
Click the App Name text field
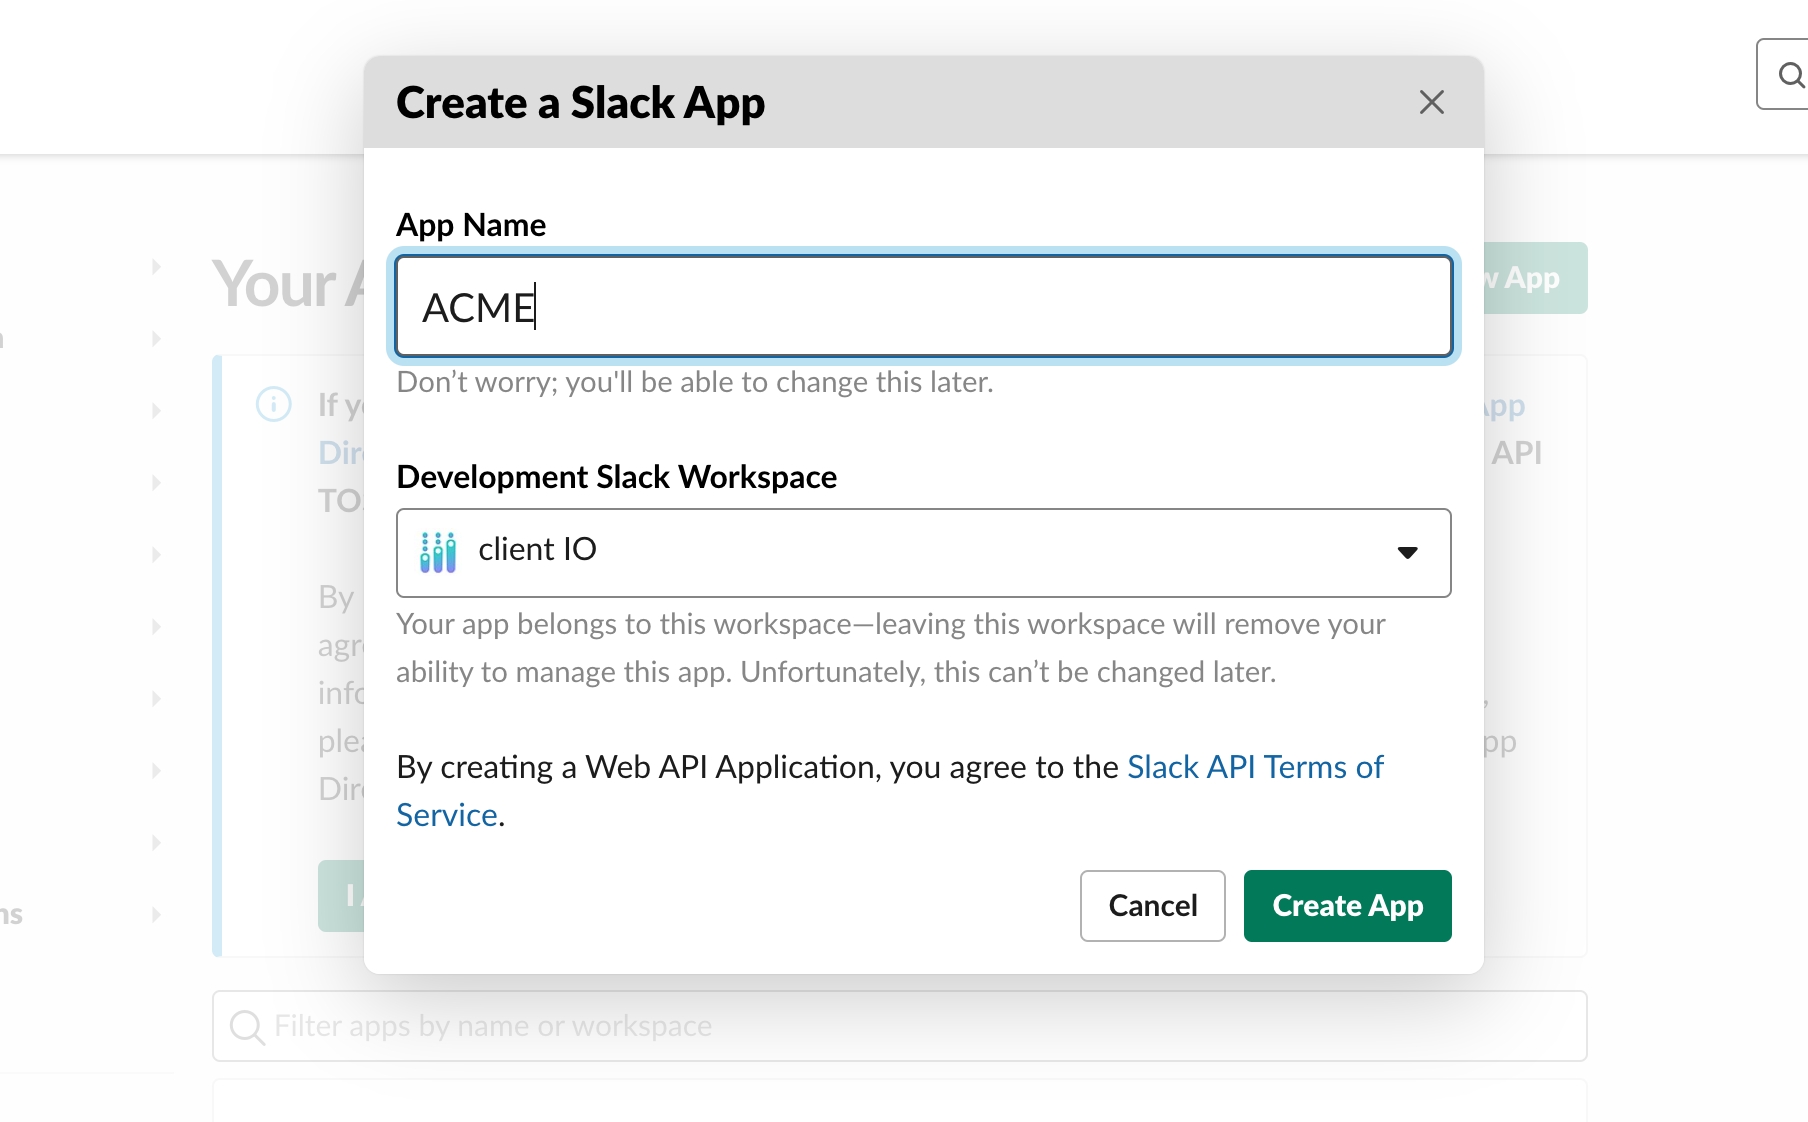click(x=923, y=307)
